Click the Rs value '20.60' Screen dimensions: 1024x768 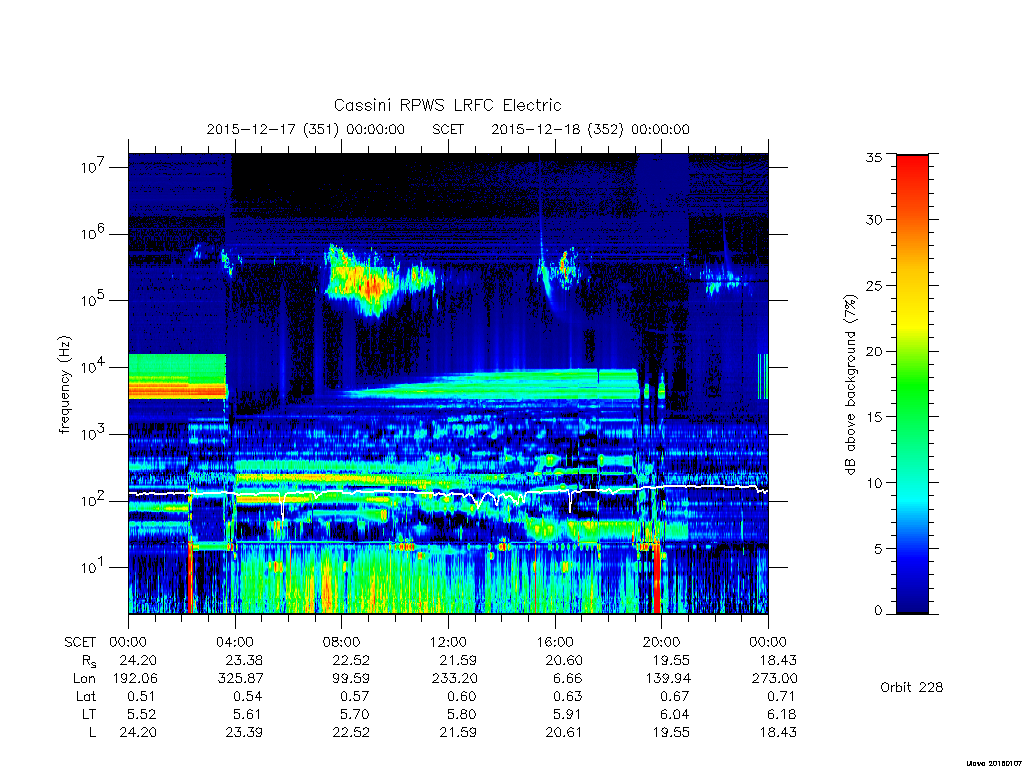564,660
